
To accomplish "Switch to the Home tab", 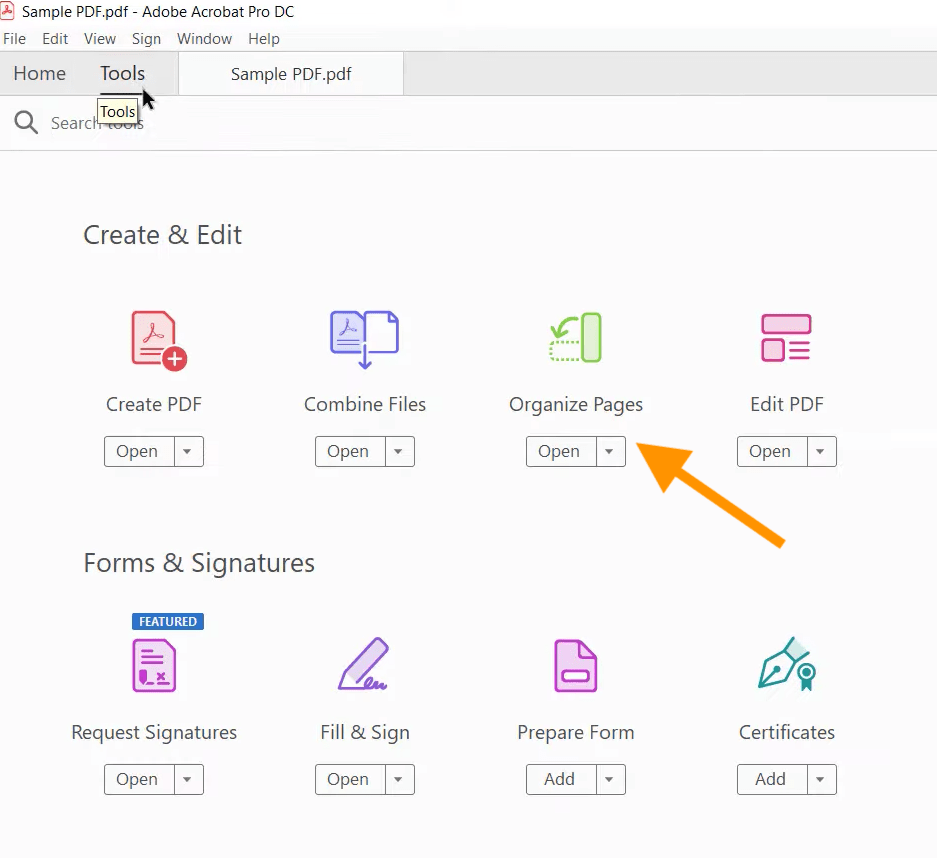I will (39, 74).
